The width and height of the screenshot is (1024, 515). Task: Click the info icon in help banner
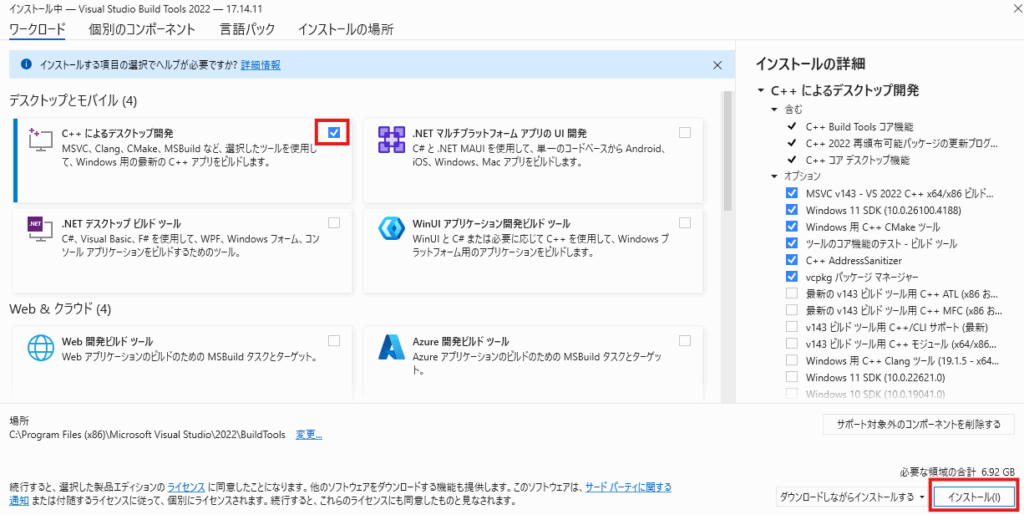pos(26,64)
